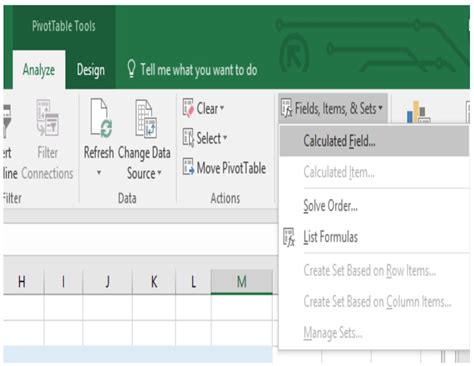This screenshot has width=474, height=366.
Task: Click the Tell me lightbulb icon
Action: coord(131,69)
